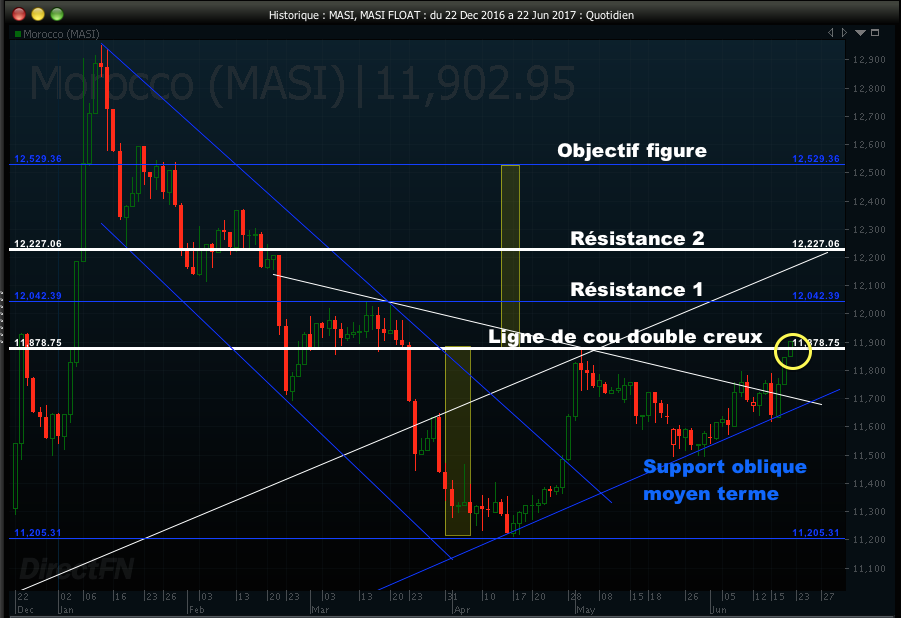
Task: Select the 'Résistance 2' label
Action: pyautogui.click(x=637, y=238)
